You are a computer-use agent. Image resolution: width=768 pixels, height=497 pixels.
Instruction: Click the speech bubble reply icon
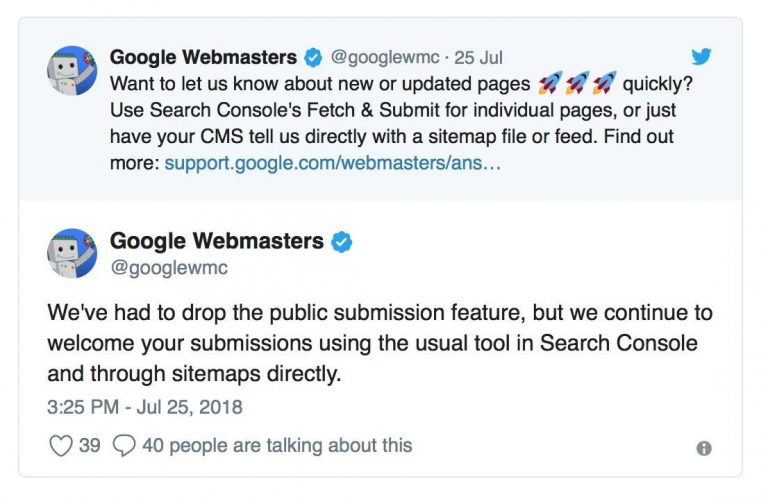[x=124, y=445]
